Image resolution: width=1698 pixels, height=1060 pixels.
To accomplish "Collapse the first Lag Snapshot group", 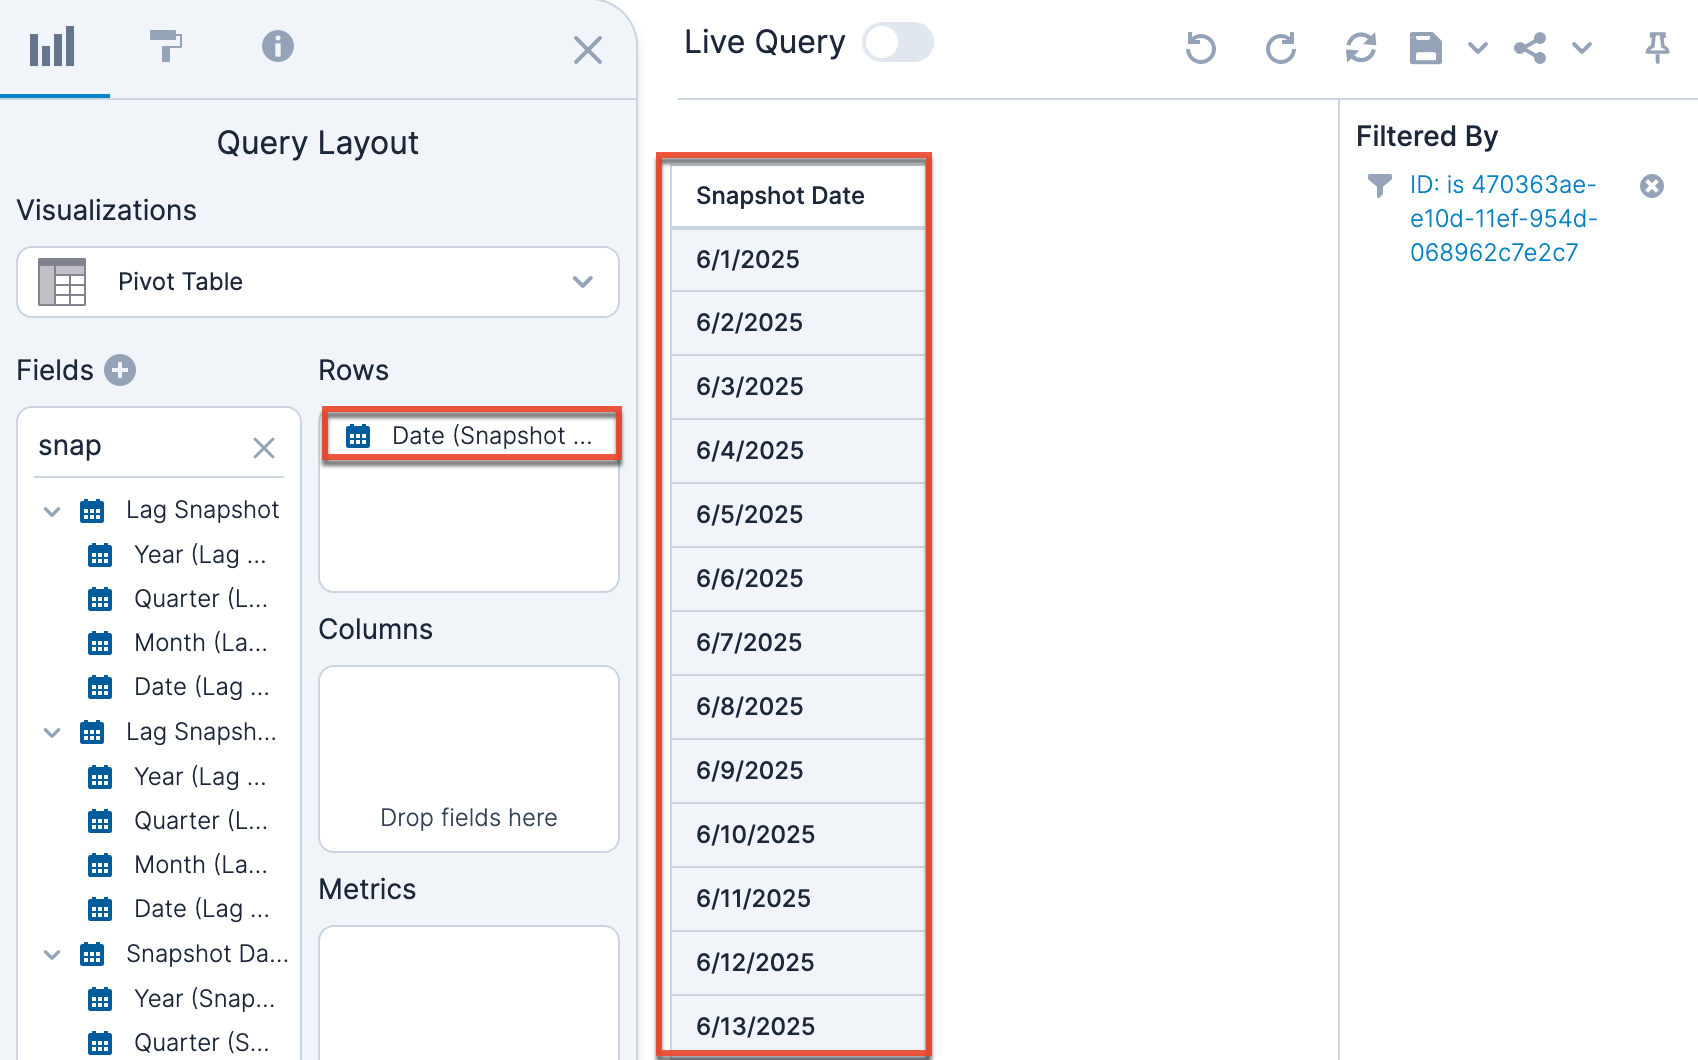I will coord(52,512).
